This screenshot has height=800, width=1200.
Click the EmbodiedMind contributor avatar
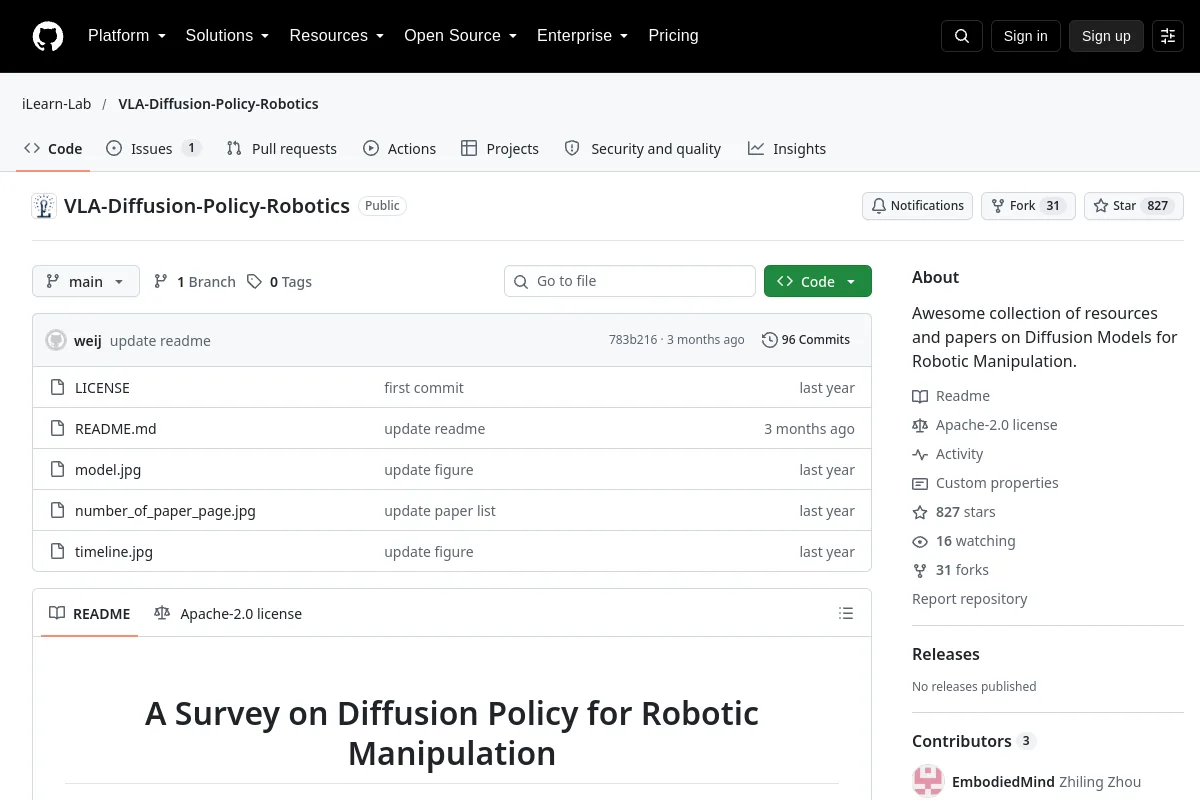pyautogui.click(x=928, y=782)
